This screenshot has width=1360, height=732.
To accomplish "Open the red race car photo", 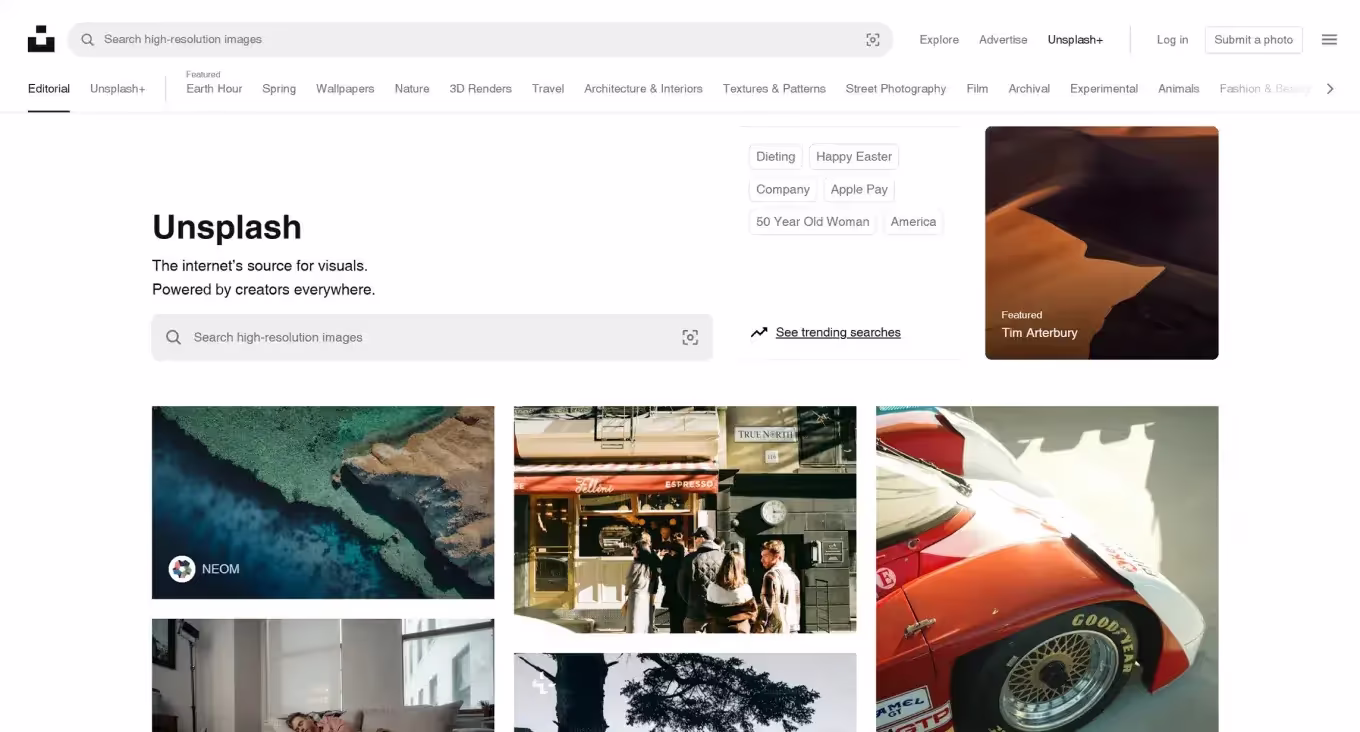I will [x=1047, y=568].
